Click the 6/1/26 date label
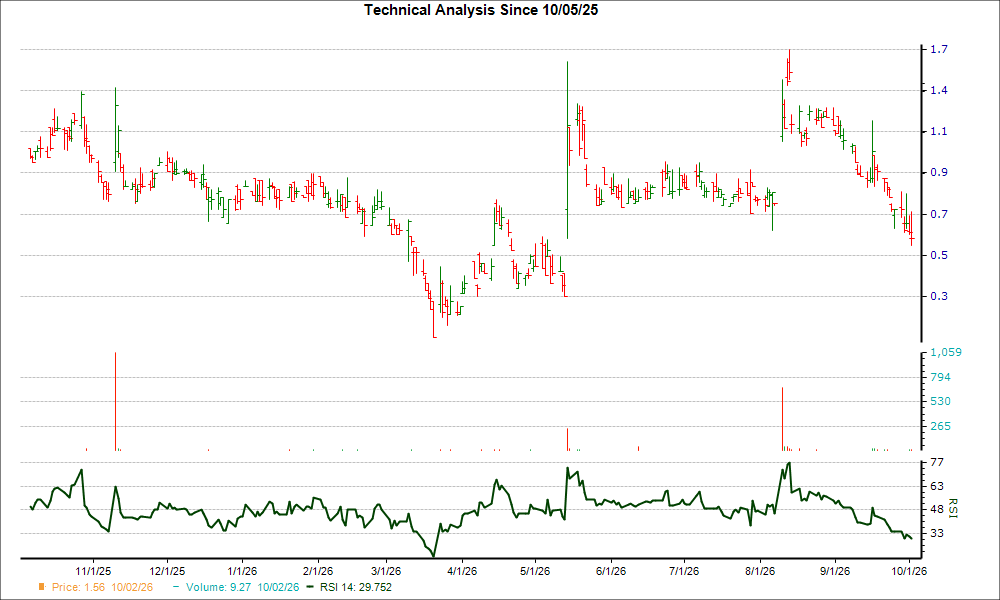 point(611,571)
